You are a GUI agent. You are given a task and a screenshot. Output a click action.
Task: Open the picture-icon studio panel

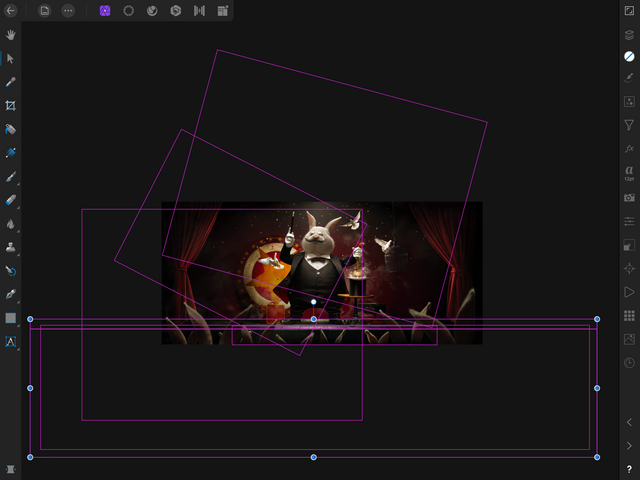pos(629,339)
